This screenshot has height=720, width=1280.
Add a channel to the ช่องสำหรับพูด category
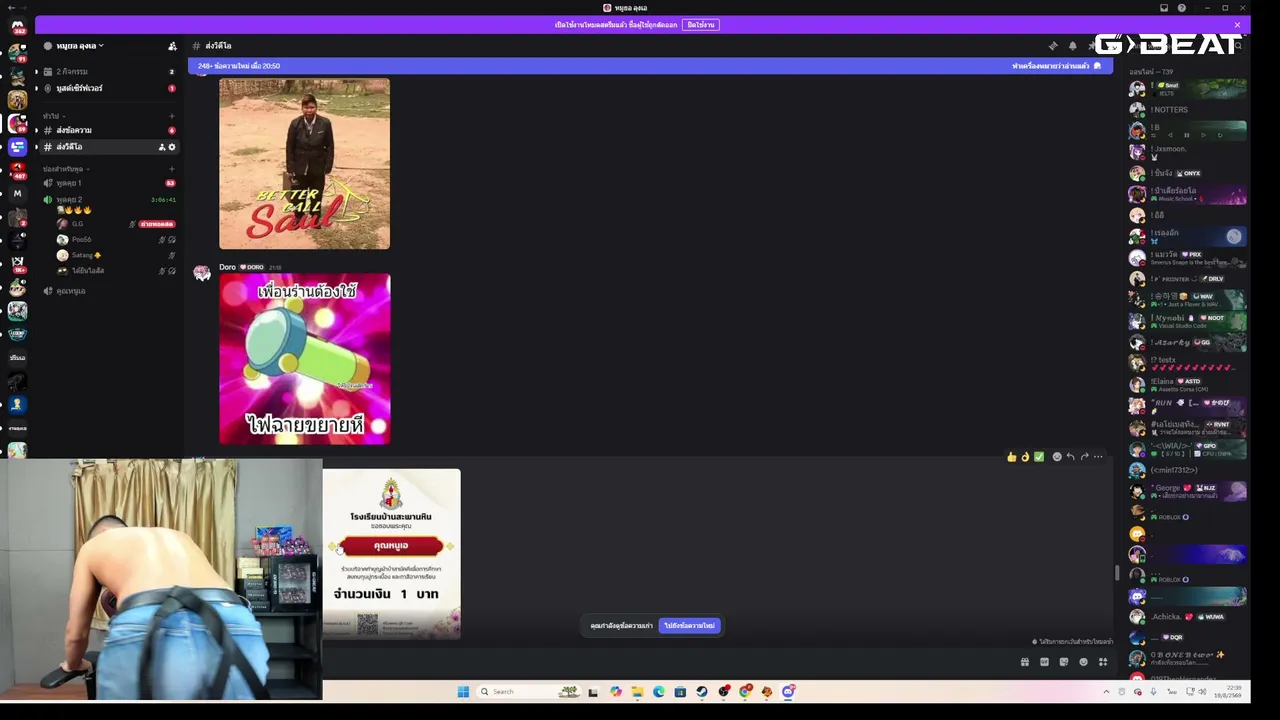(172, 169)
